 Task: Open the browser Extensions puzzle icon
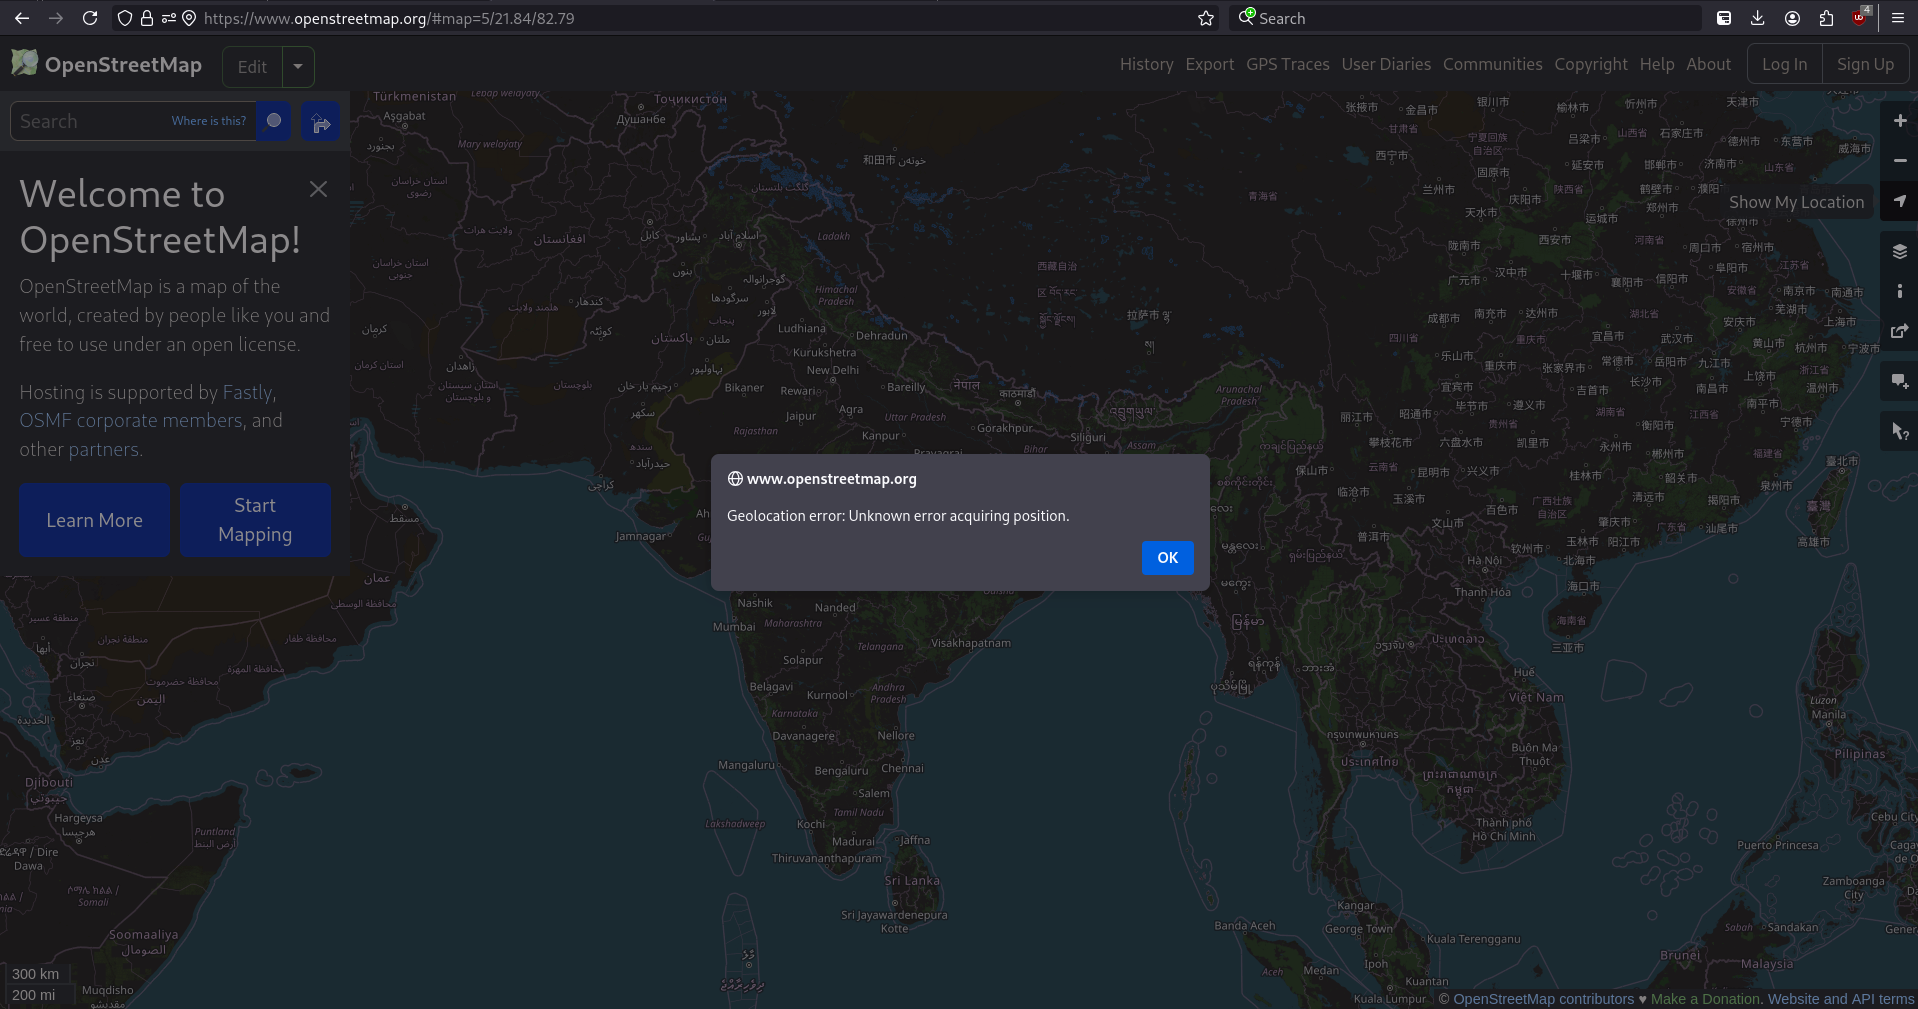click(x=1826, y=18)
